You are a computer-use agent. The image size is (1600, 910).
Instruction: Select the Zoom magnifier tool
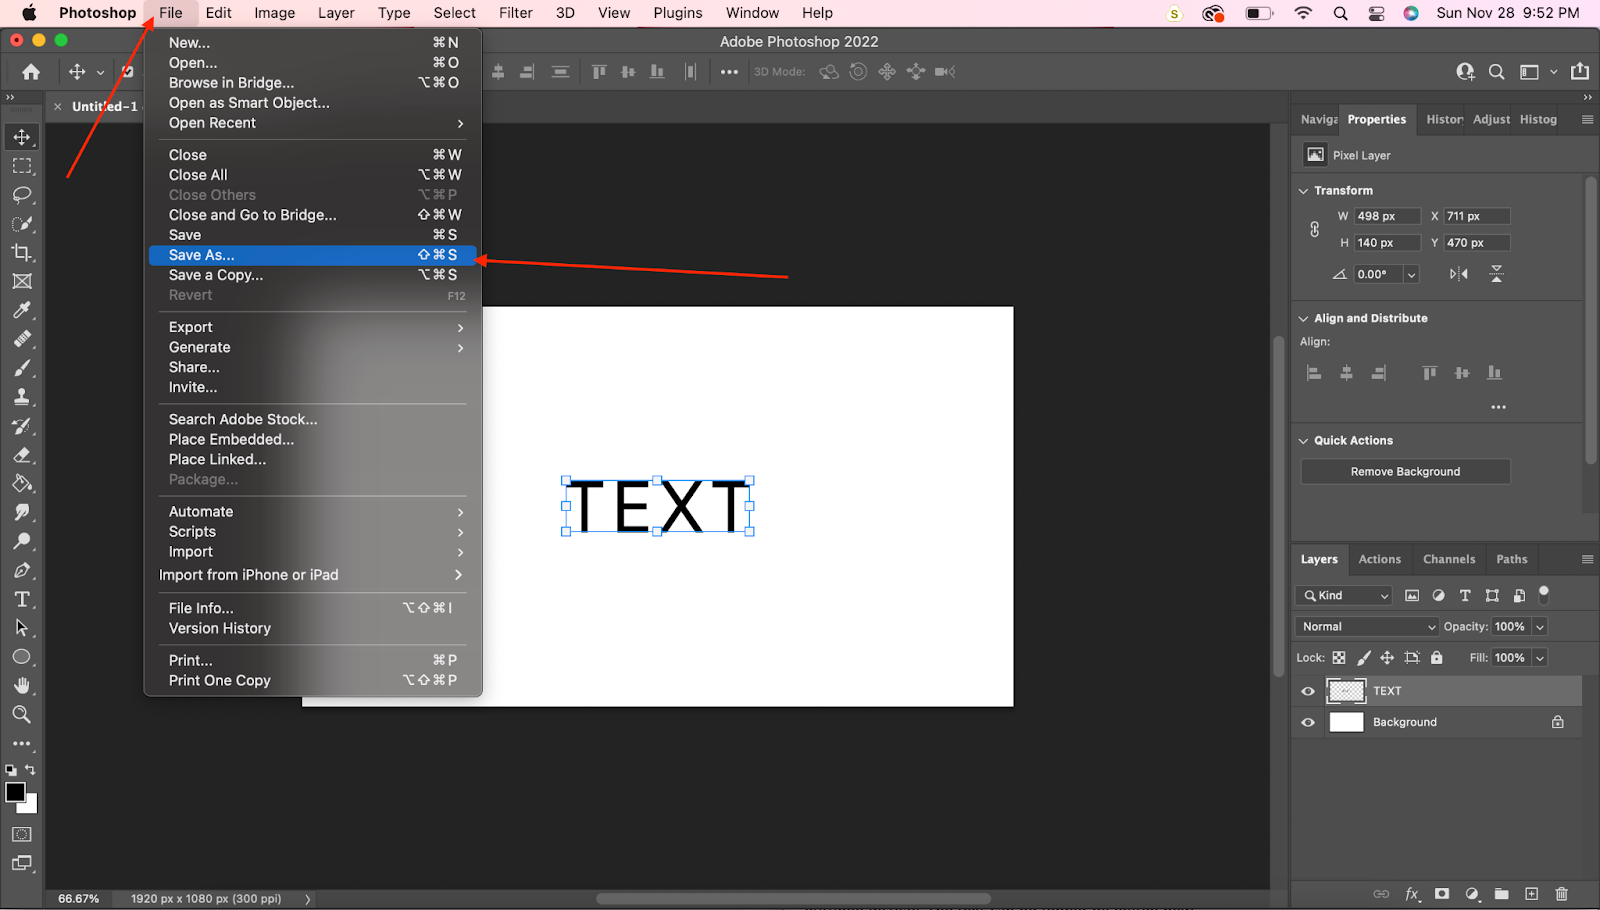[x=22, y=715]
